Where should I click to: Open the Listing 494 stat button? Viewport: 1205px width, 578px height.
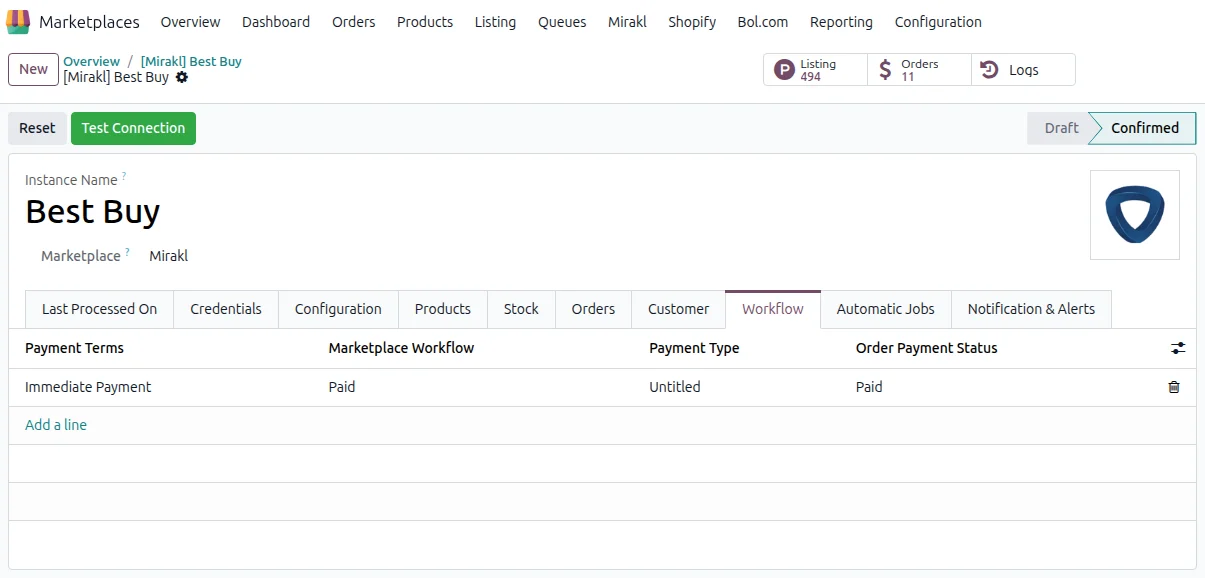pos(815,70)
